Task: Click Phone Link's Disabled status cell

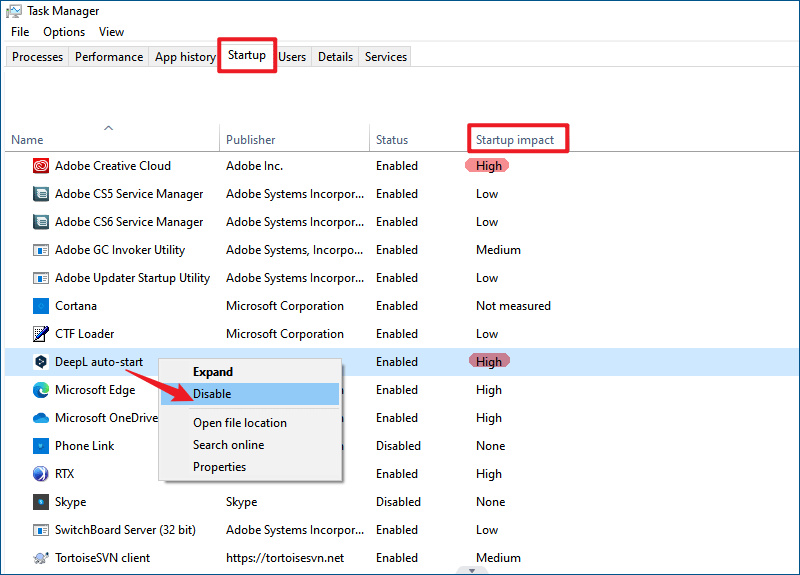Action: 398,446
